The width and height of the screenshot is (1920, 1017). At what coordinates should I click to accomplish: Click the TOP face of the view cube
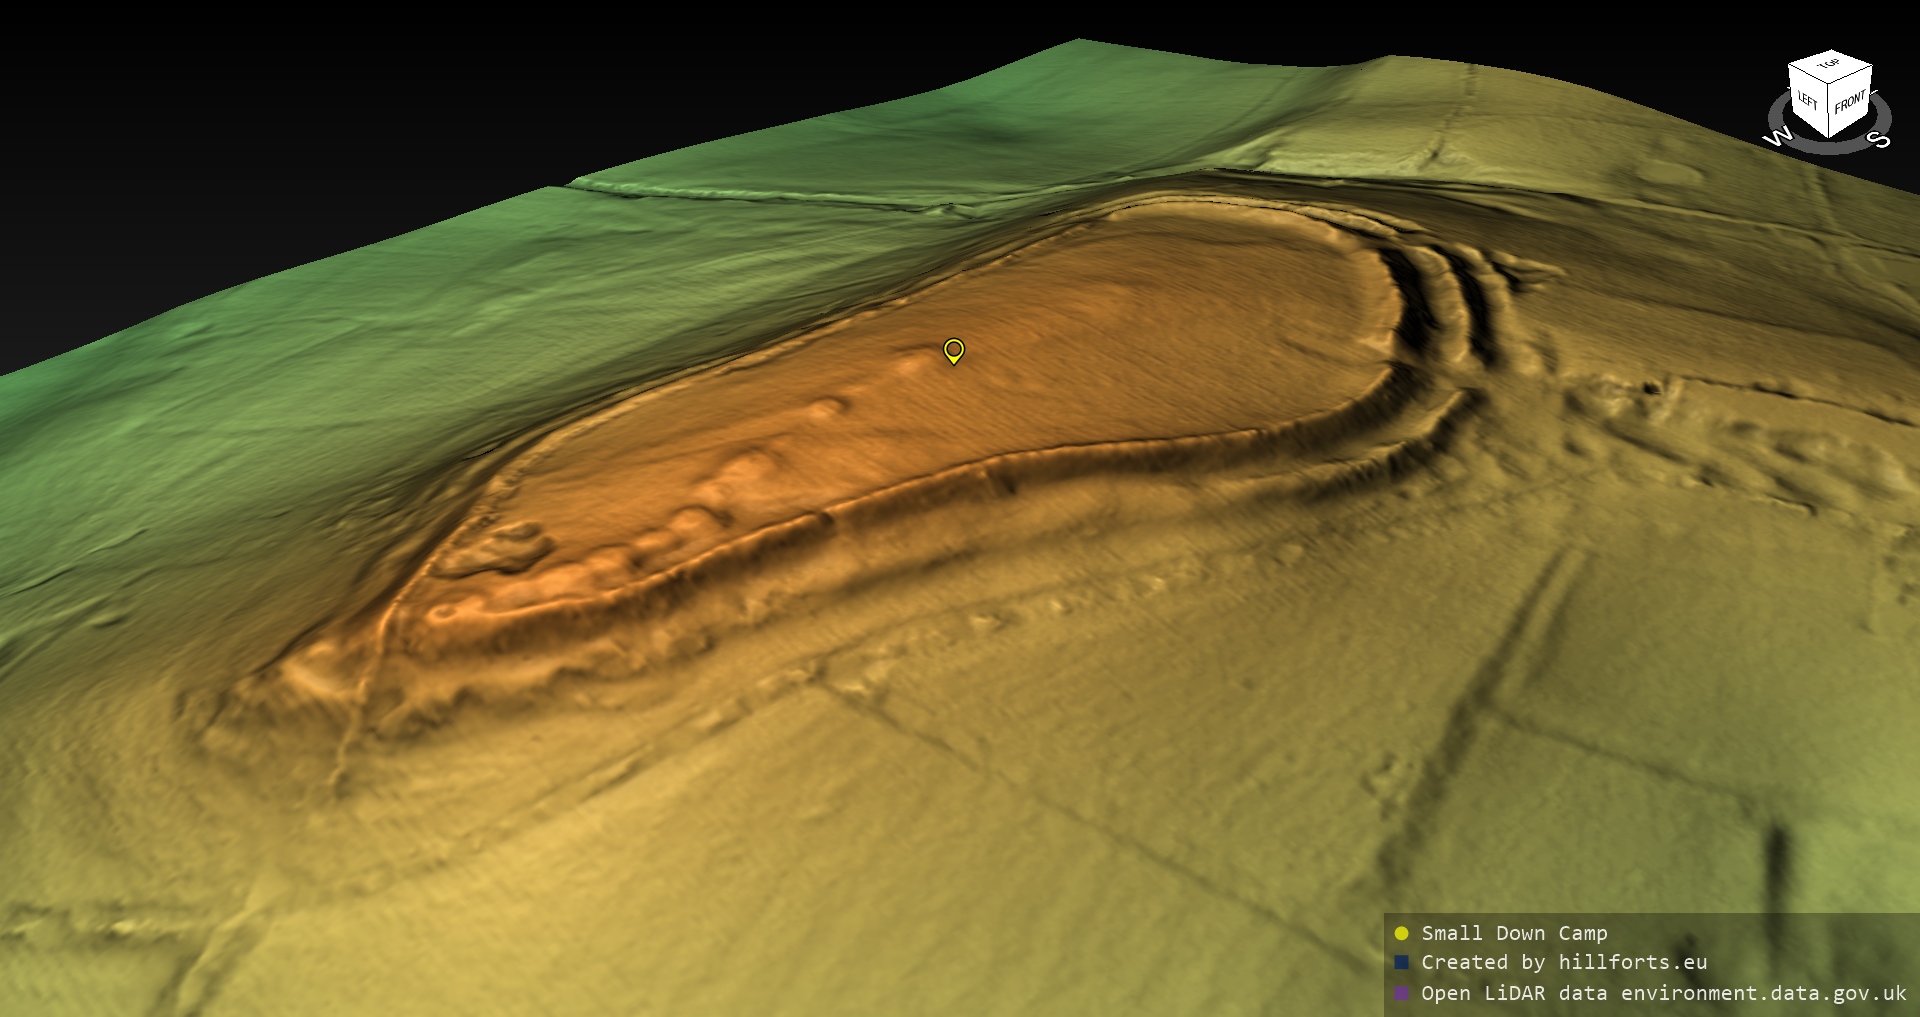point(1829,64)
